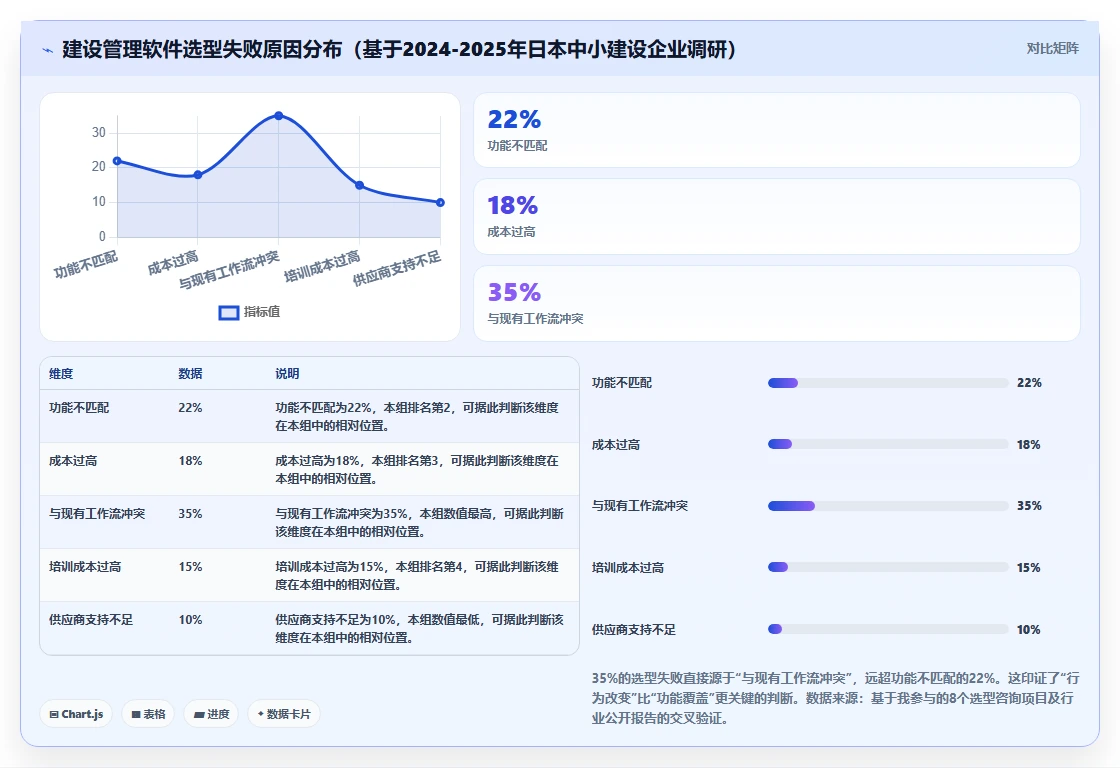Click the 与现有工作流冲突 progress bar
The width and height of the screenshot is (1120, 768).
pyautogui.click(x=888, y=506)
